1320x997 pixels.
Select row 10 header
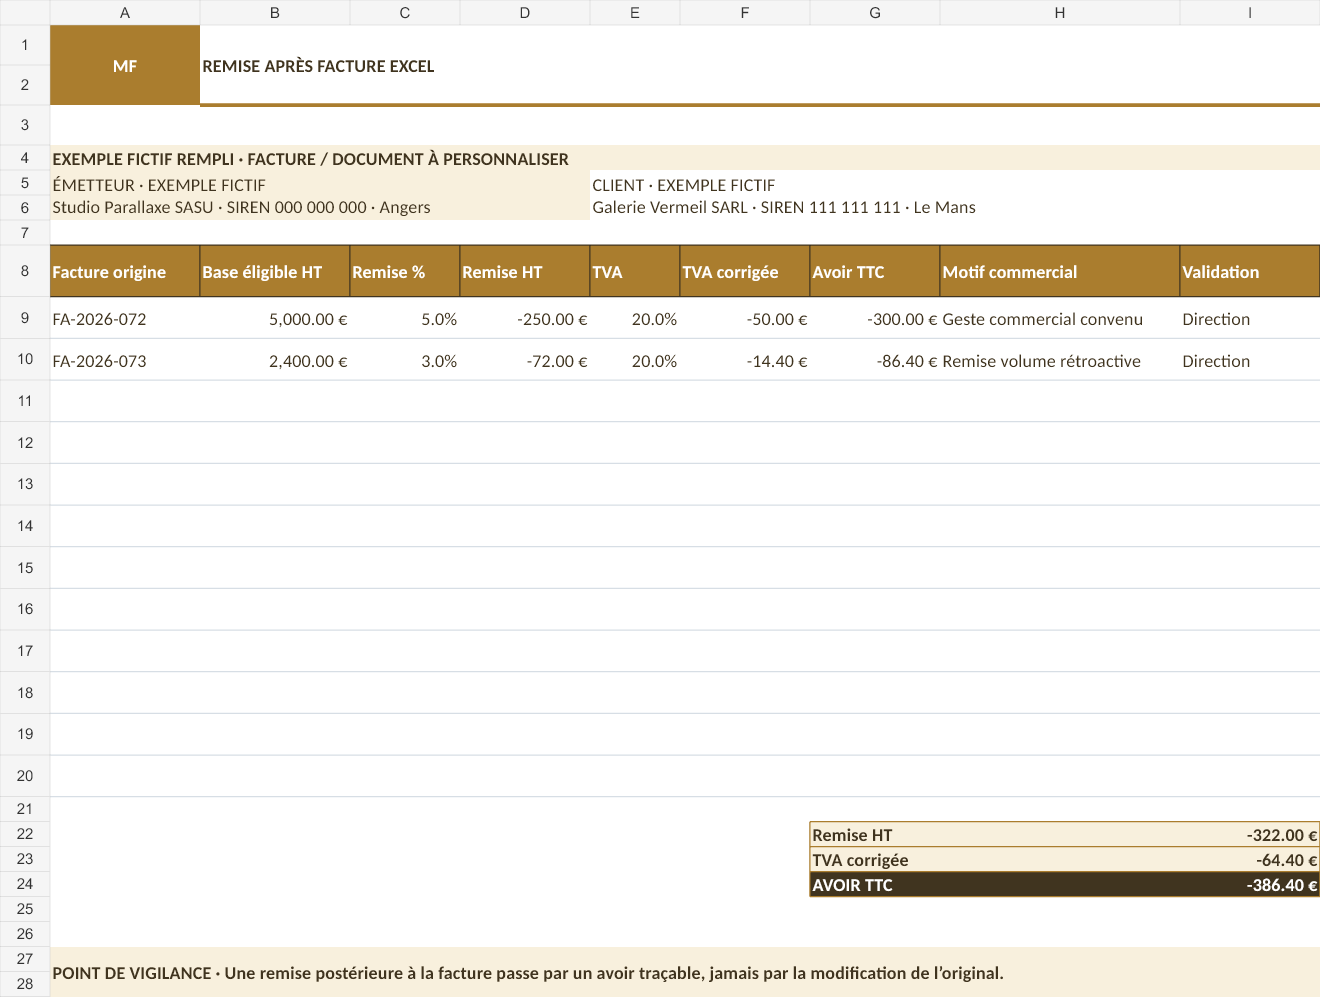[x=25, y=359]
